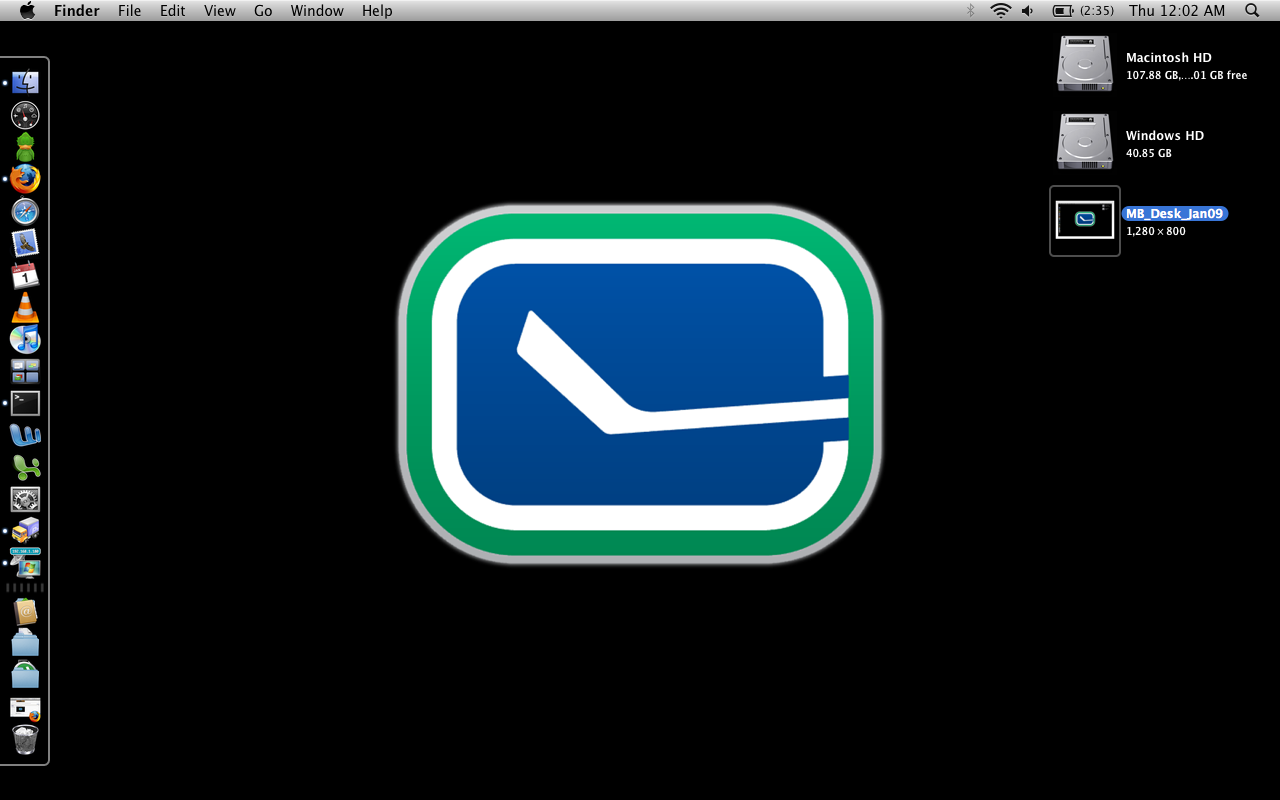This screenshot has height=800, width=1280.
Task: Open Transmit truck icon in Dock
Action: [x=25, y=531]
